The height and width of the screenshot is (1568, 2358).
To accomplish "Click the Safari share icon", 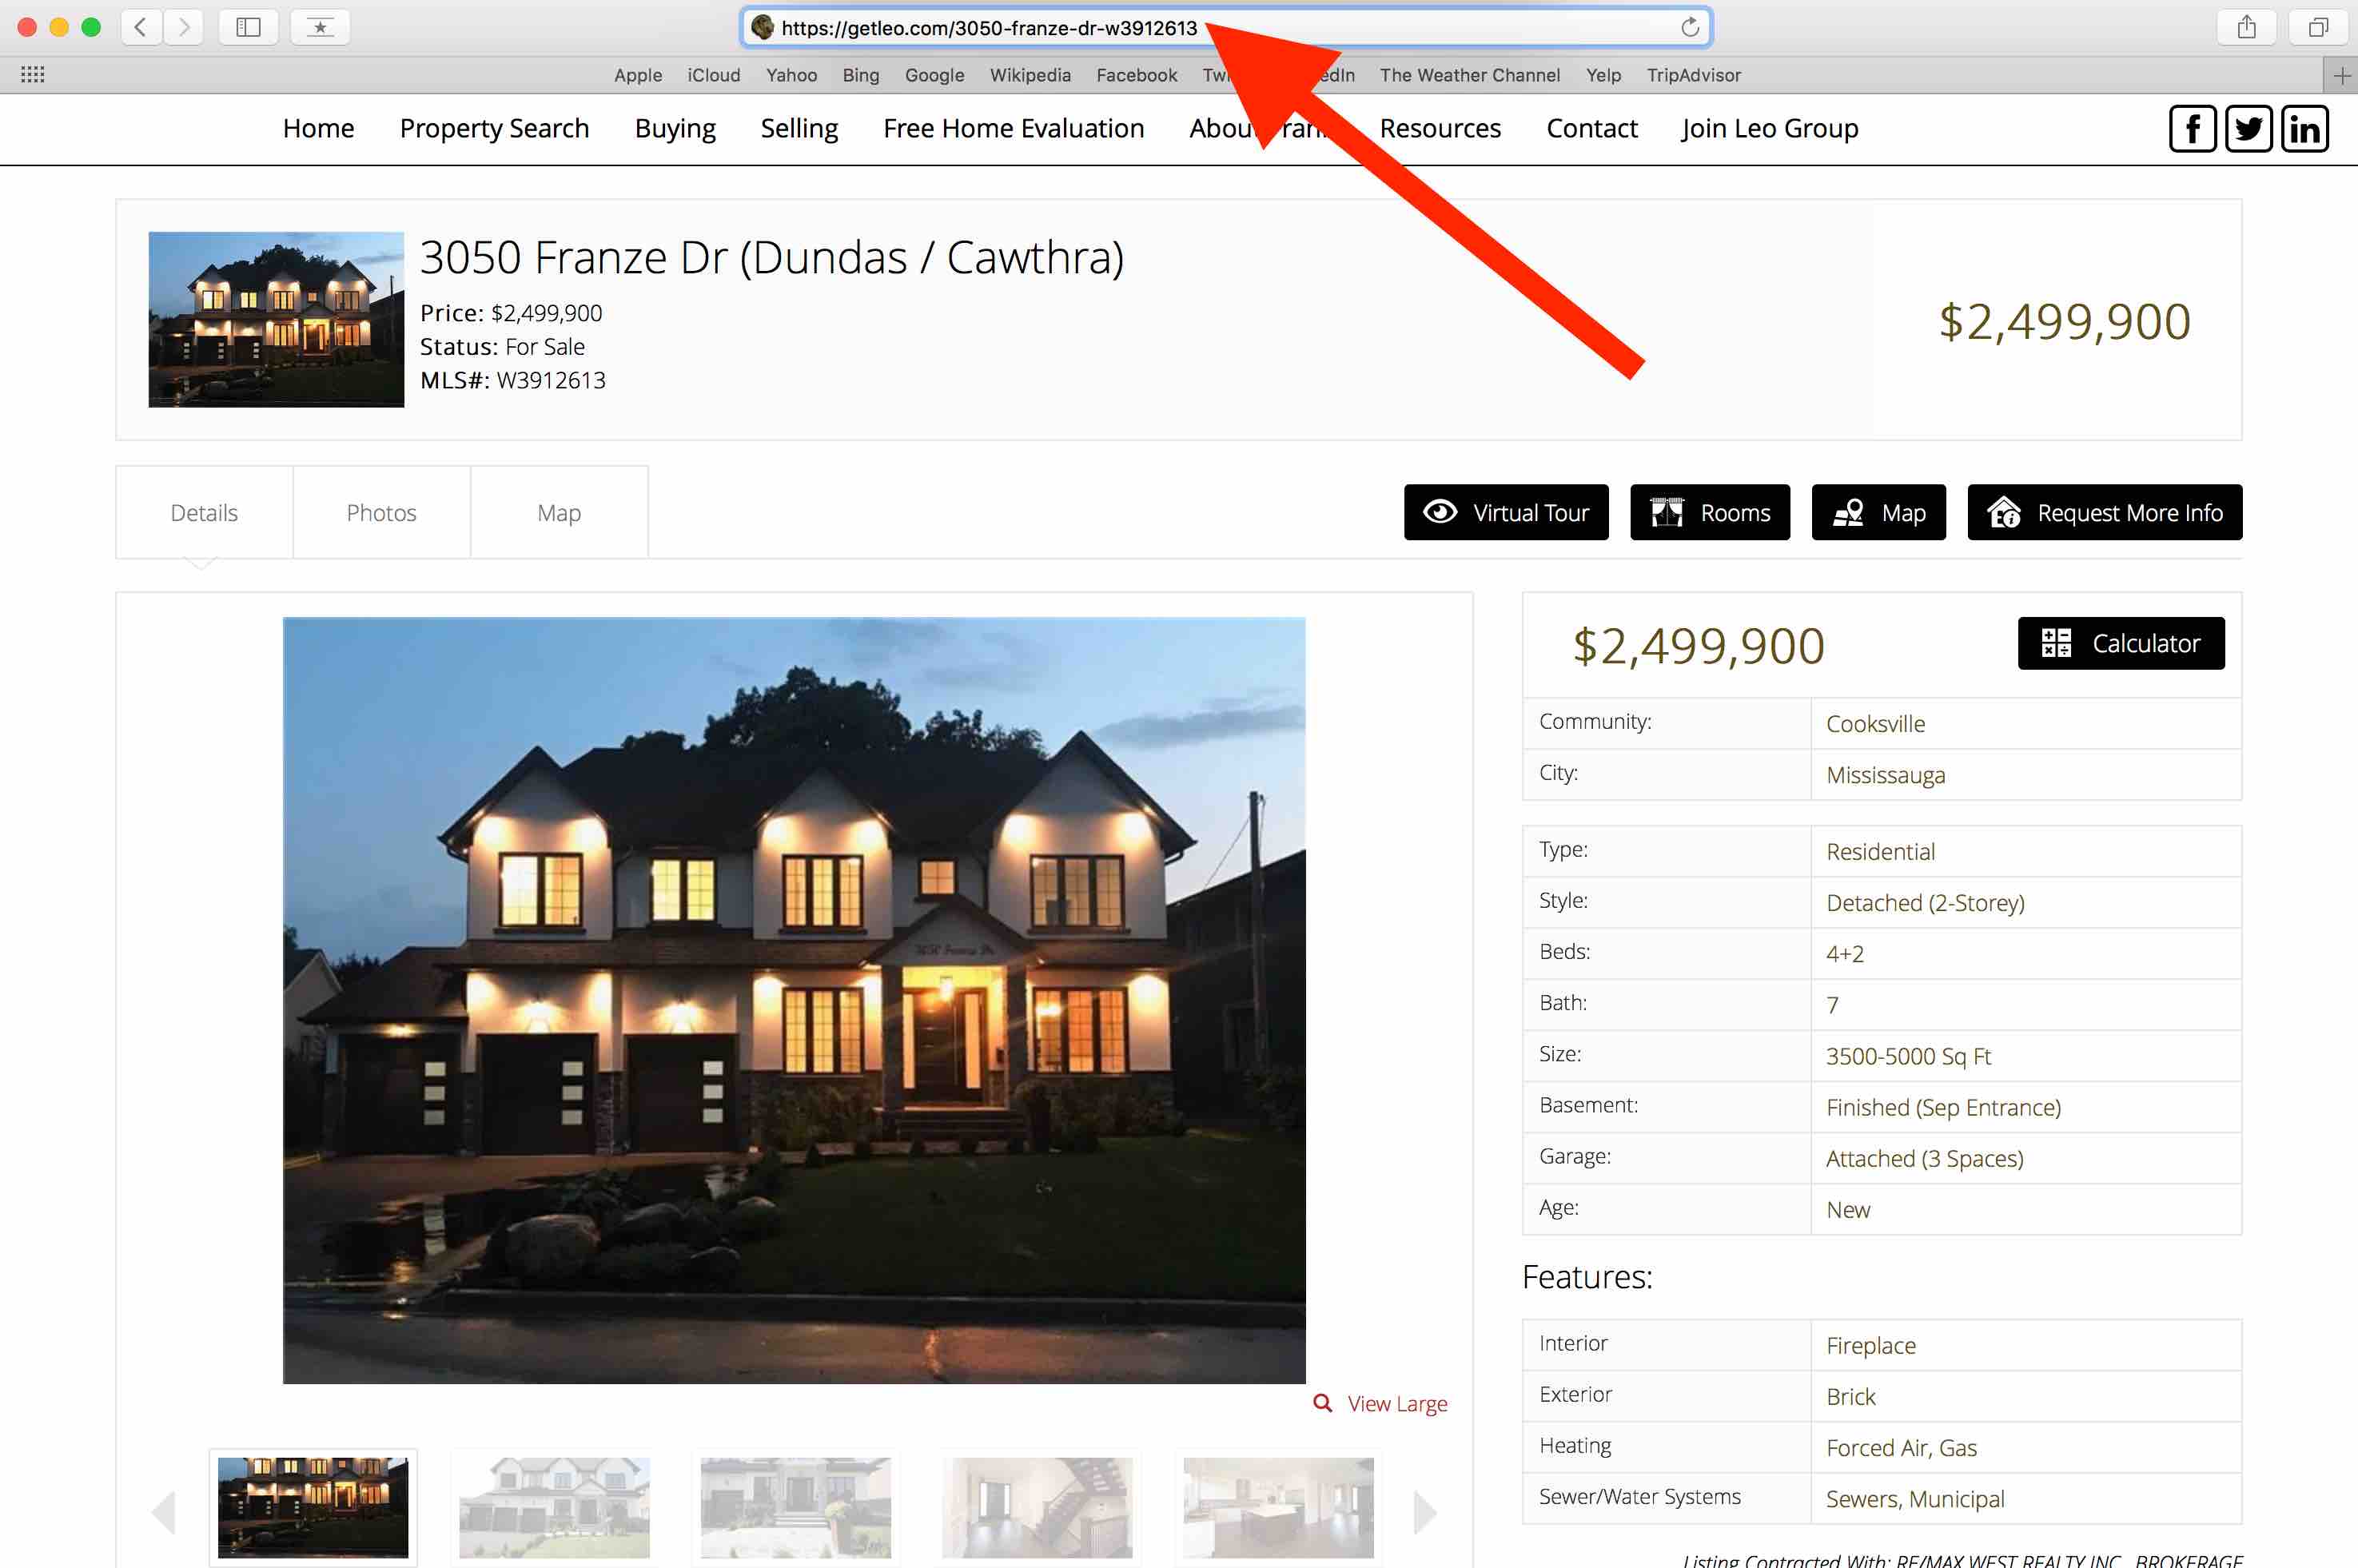I will click(x=2246, y=27).
